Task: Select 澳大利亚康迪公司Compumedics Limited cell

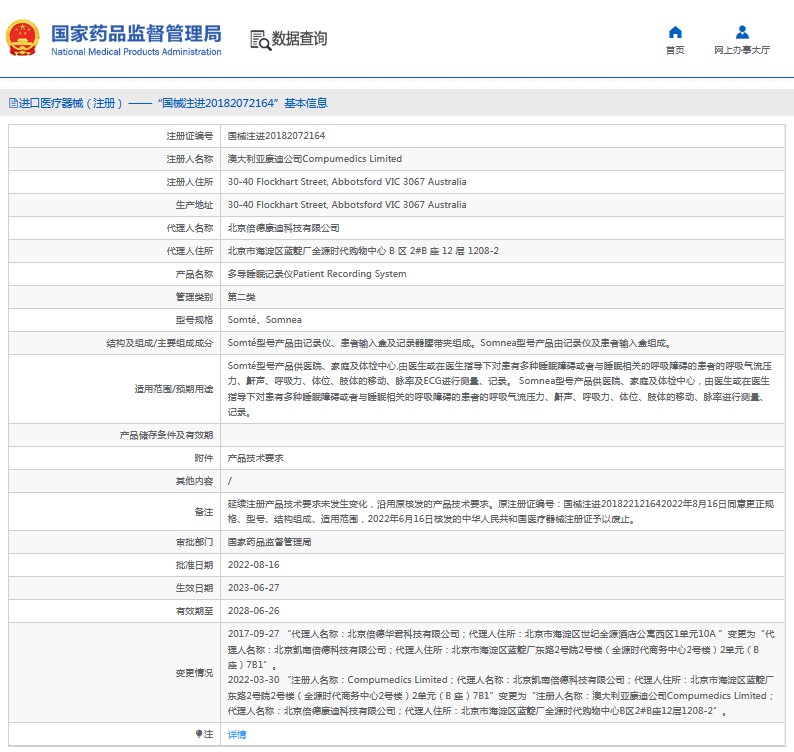Action: click(314, 159)
